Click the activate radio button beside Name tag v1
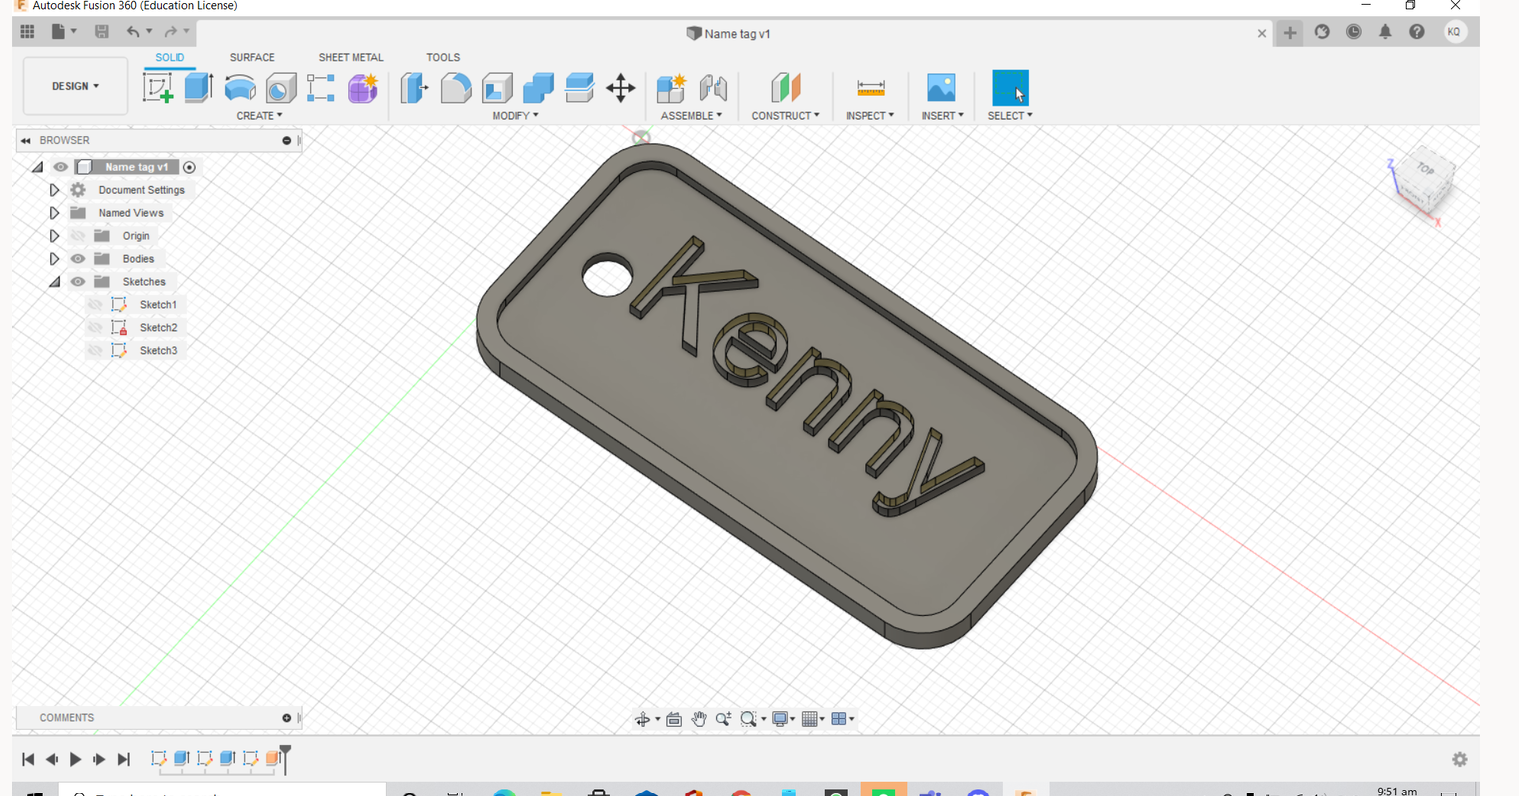Viewport: 1519px width, 796px height. click(x=189, y=167)
